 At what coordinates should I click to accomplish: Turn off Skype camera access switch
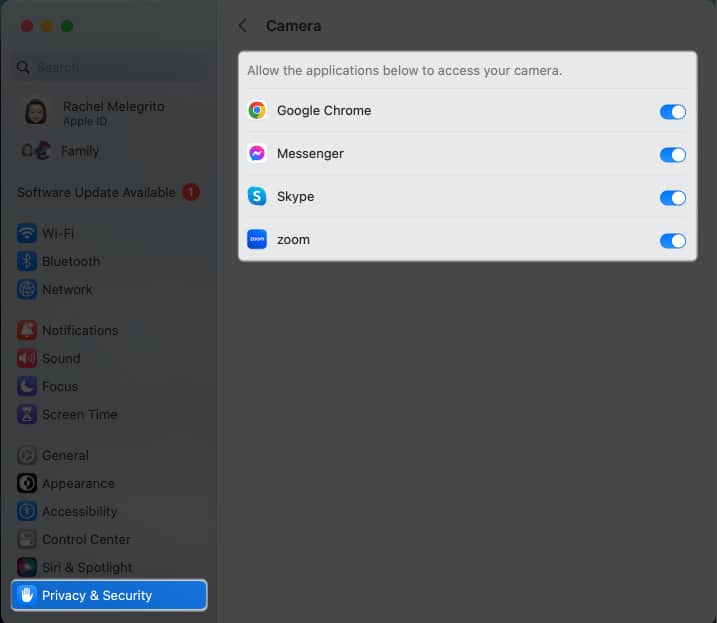[x=672, y=198]
